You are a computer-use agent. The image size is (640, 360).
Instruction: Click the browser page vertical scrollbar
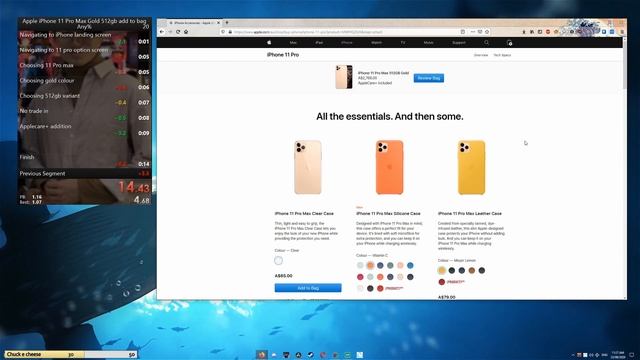(625, 167)
